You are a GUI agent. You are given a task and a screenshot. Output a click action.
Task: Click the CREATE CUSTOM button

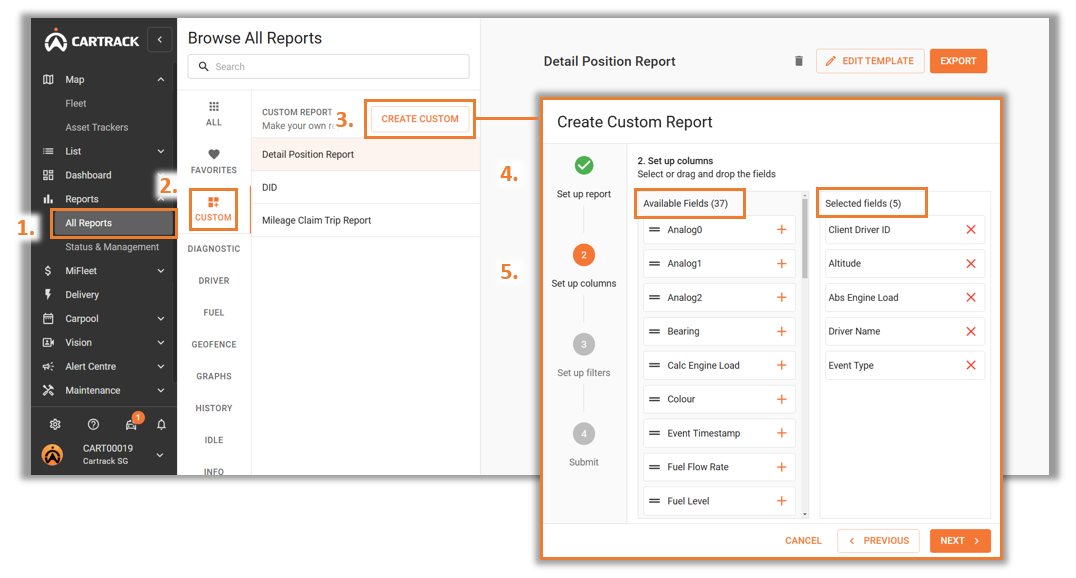click(x=420, y=119)
